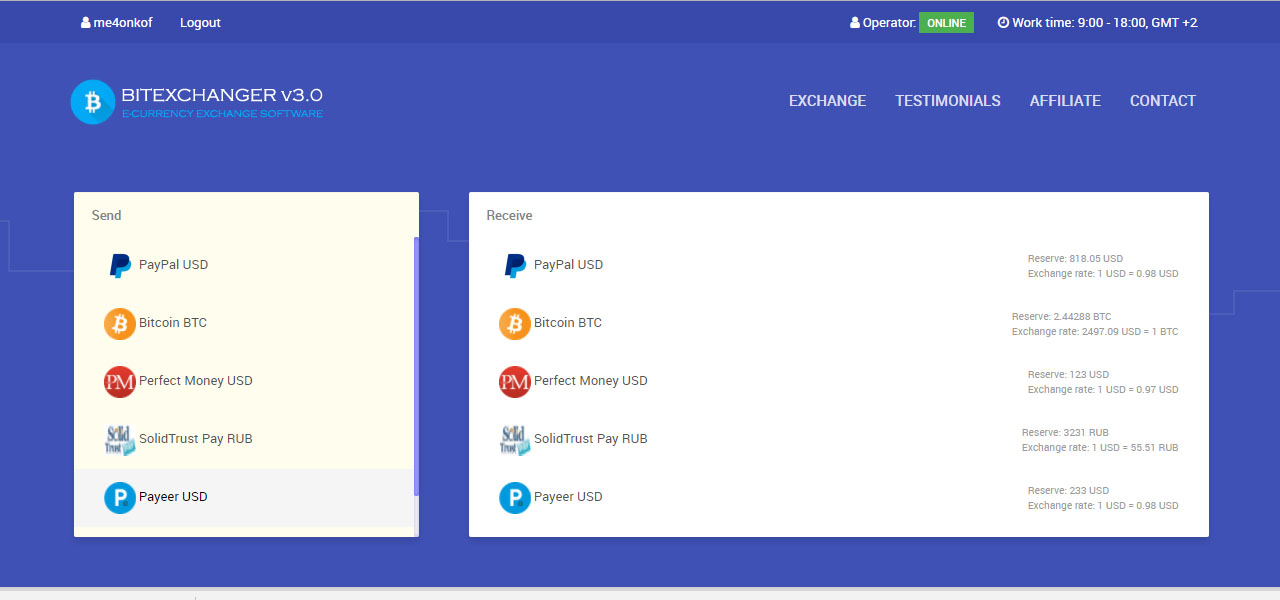Screen dimensions: 1280x600
Task: Pick SolidTrust Pay RUB label in Receive panel
Action: pyautogui.click(x=591, y=439)
